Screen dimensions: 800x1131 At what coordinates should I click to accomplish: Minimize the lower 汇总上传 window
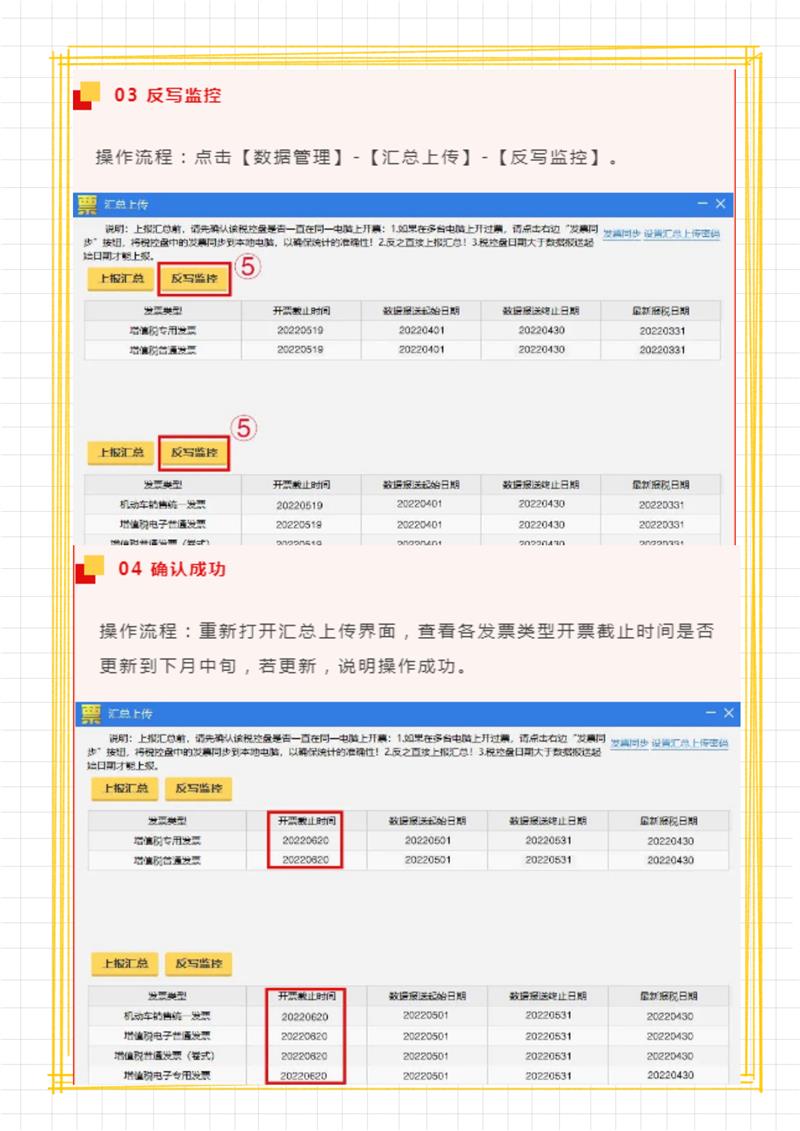coord(710,713)
